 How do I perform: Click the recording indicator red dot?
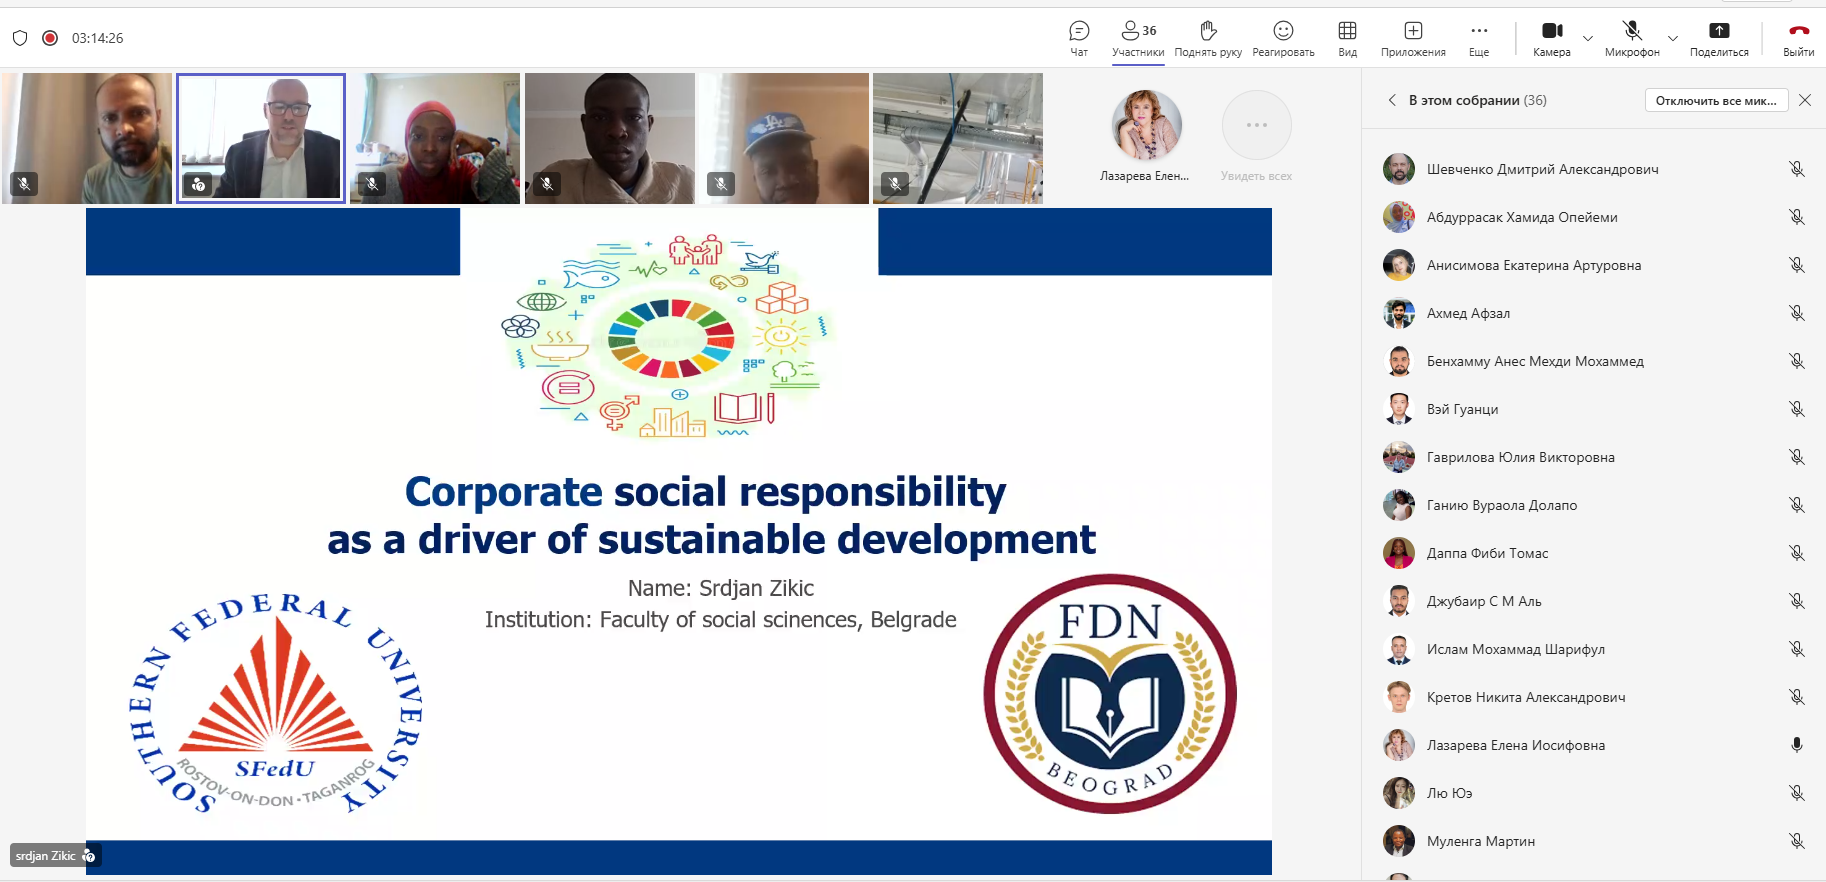(x=50, y=38)
